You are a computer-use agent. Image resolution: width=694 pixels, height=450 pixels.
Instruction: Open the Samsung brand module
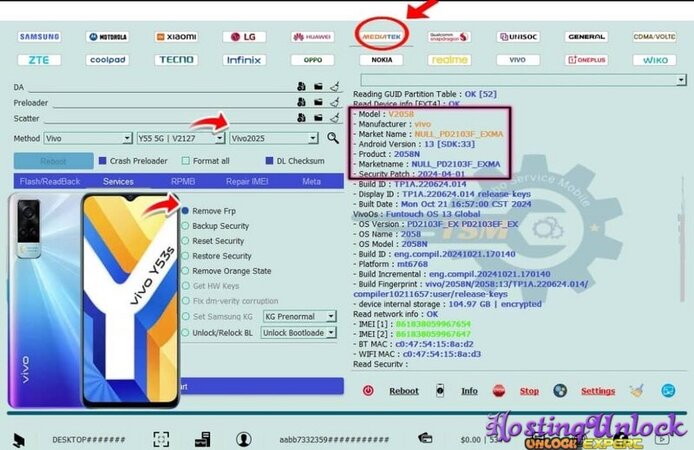[x=39, y=37]
